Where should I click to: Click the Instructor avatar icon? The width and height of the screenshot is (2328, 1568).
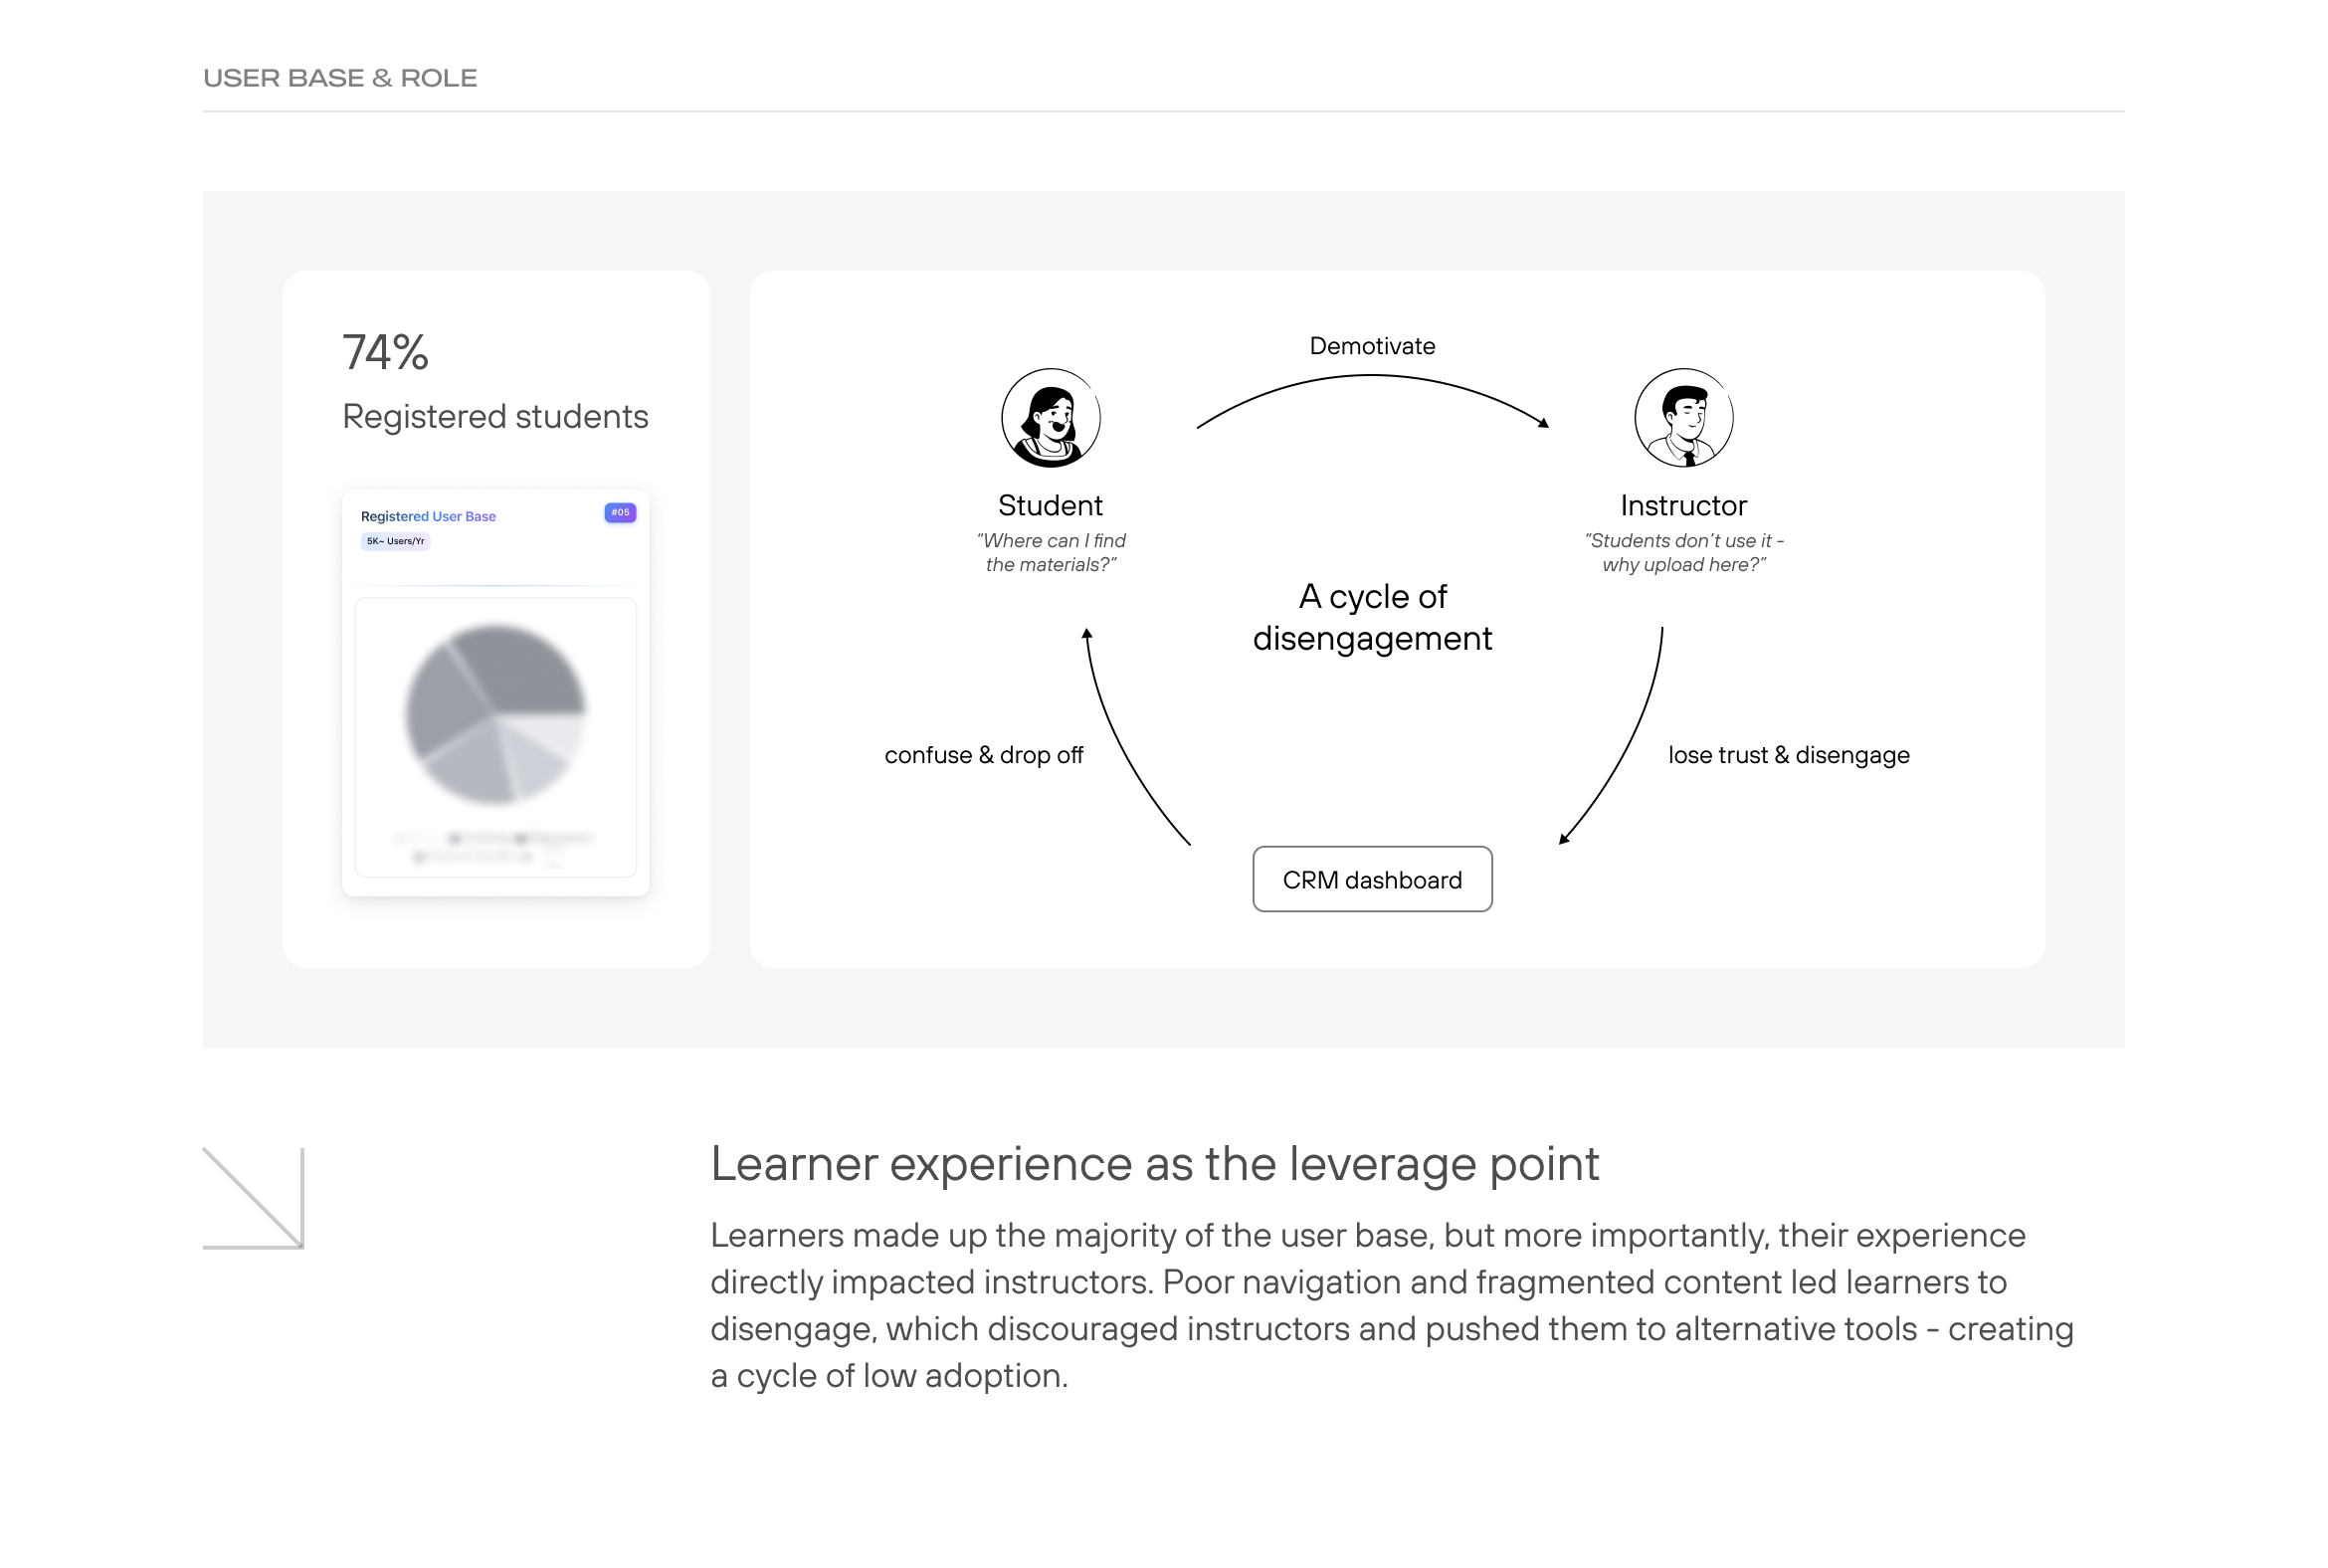[x=1683, y=418]
